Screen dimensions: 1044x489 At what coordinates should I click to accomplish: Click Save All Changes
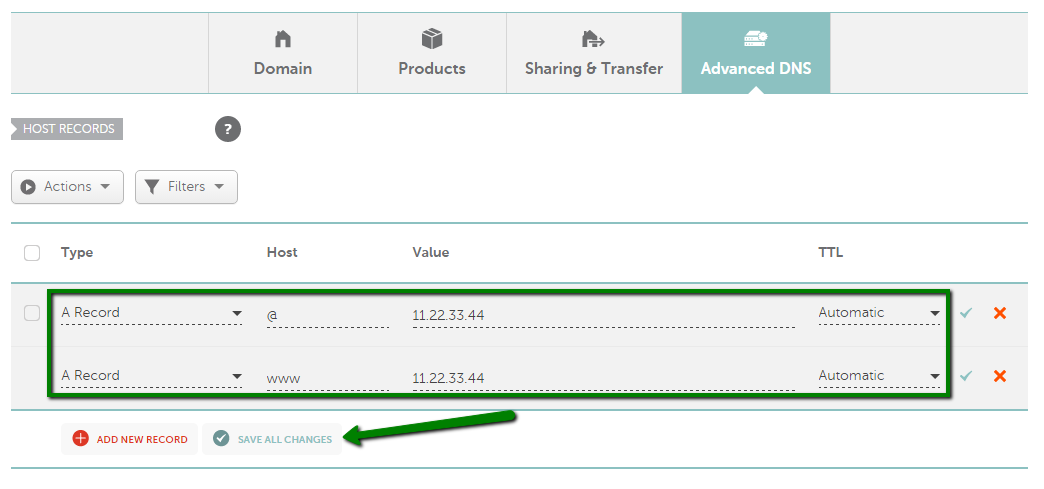[272, 439]
